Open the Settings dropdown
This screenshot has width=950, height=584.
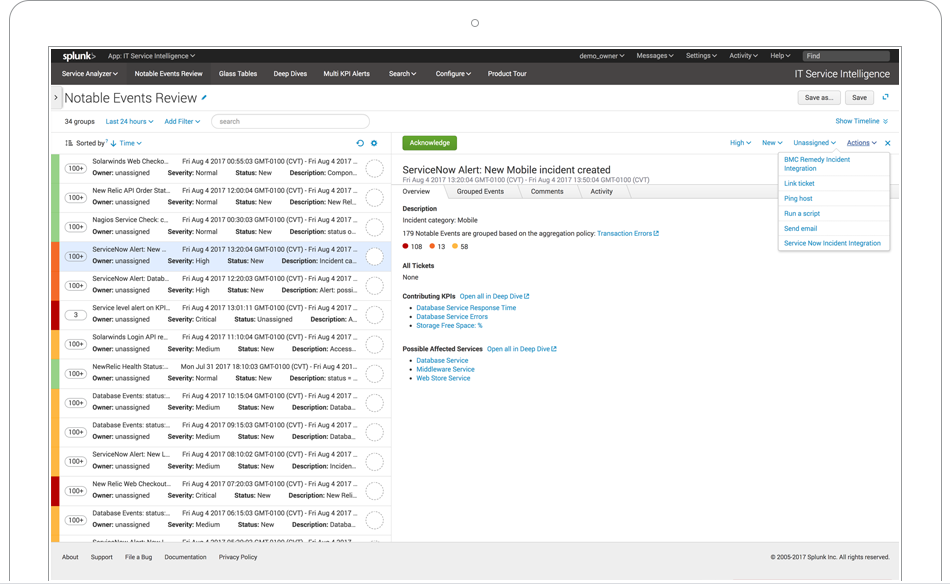tap(701, 56)
